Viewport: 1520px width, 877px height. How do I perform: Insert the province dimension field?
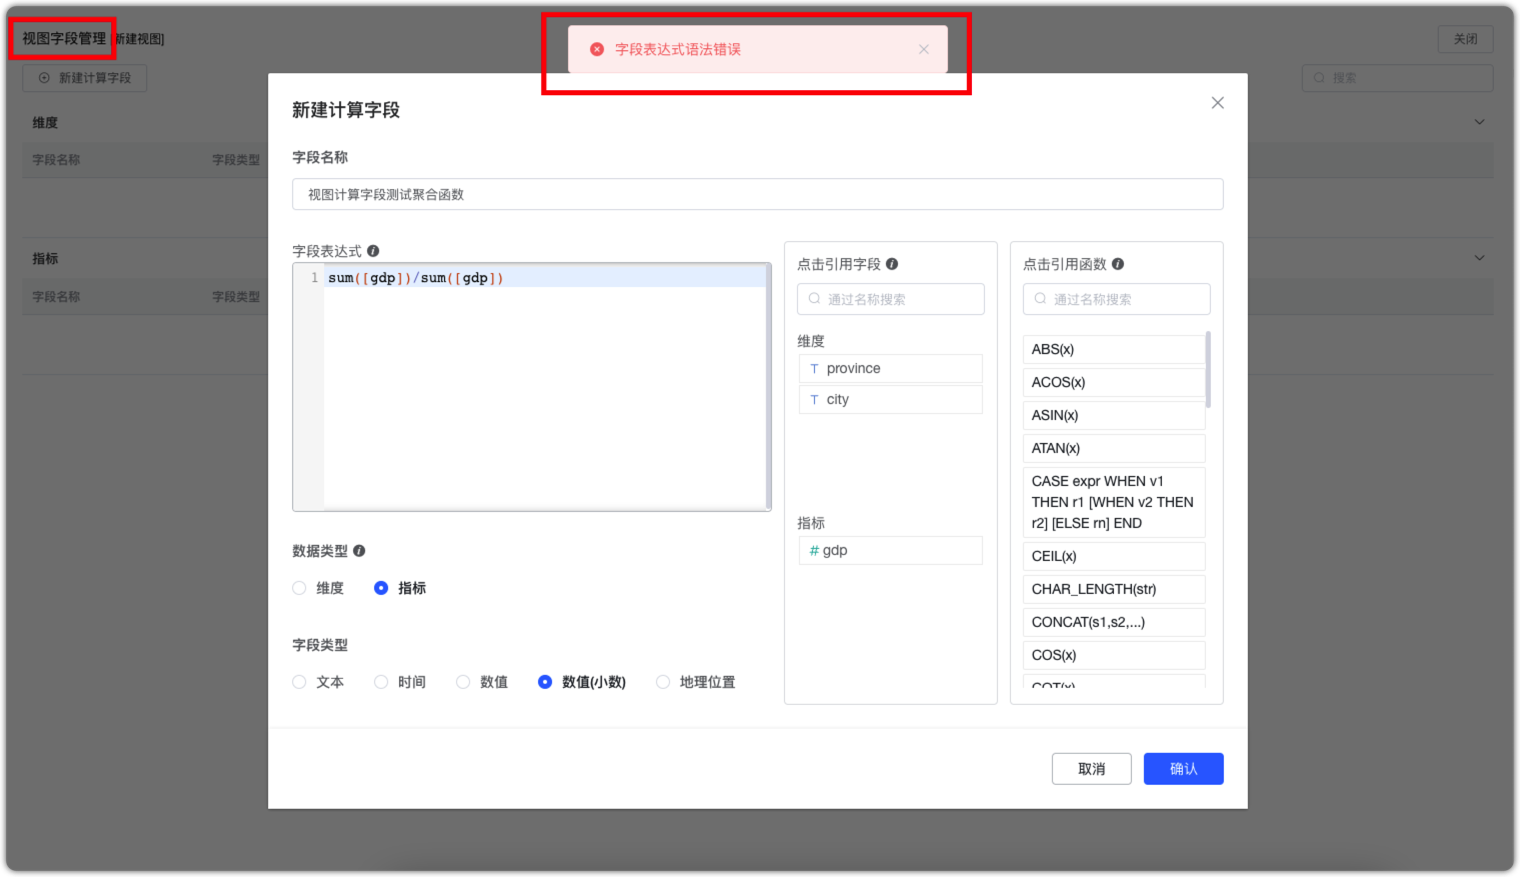(891, 369)
